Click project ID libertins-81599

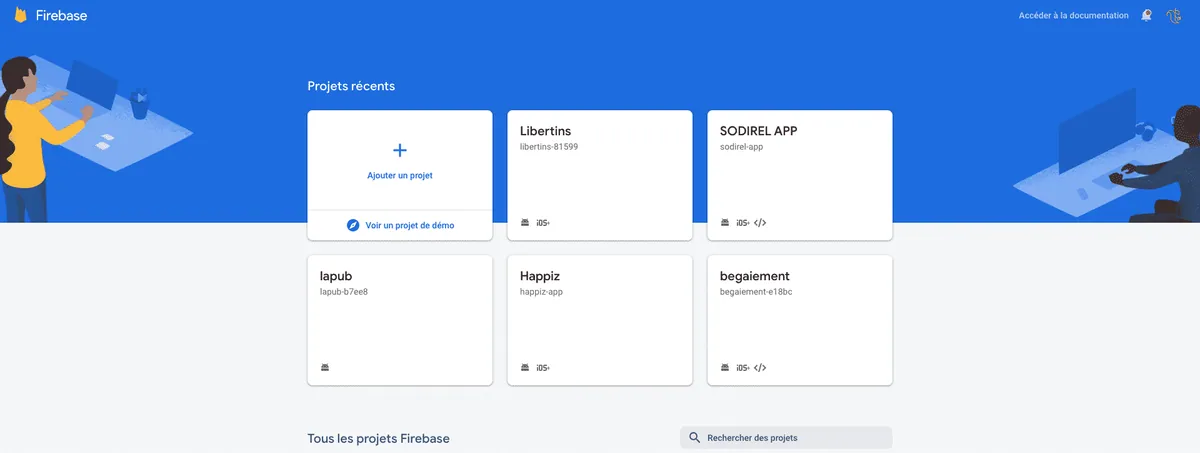tap(549, 147)
